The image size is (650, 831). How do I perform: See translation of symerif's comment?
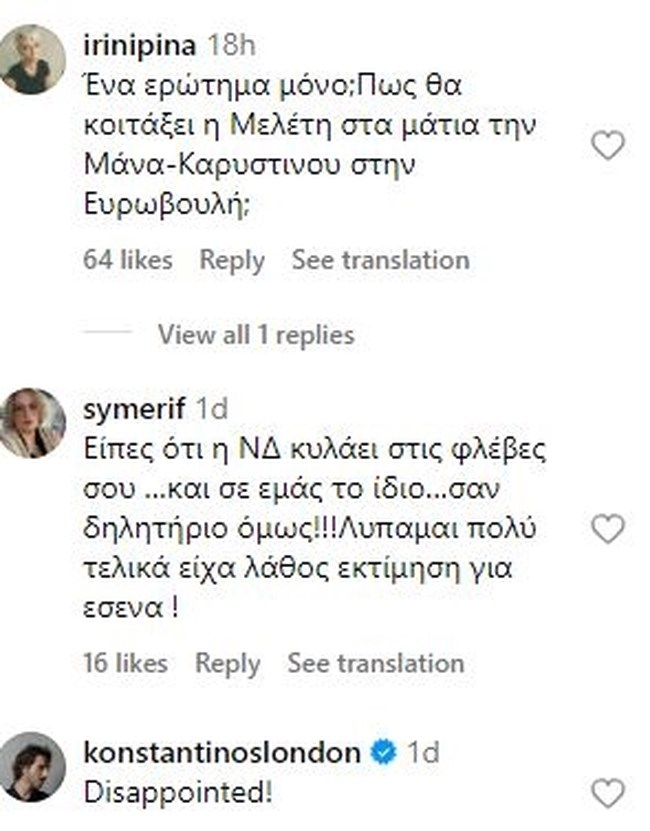376,662
